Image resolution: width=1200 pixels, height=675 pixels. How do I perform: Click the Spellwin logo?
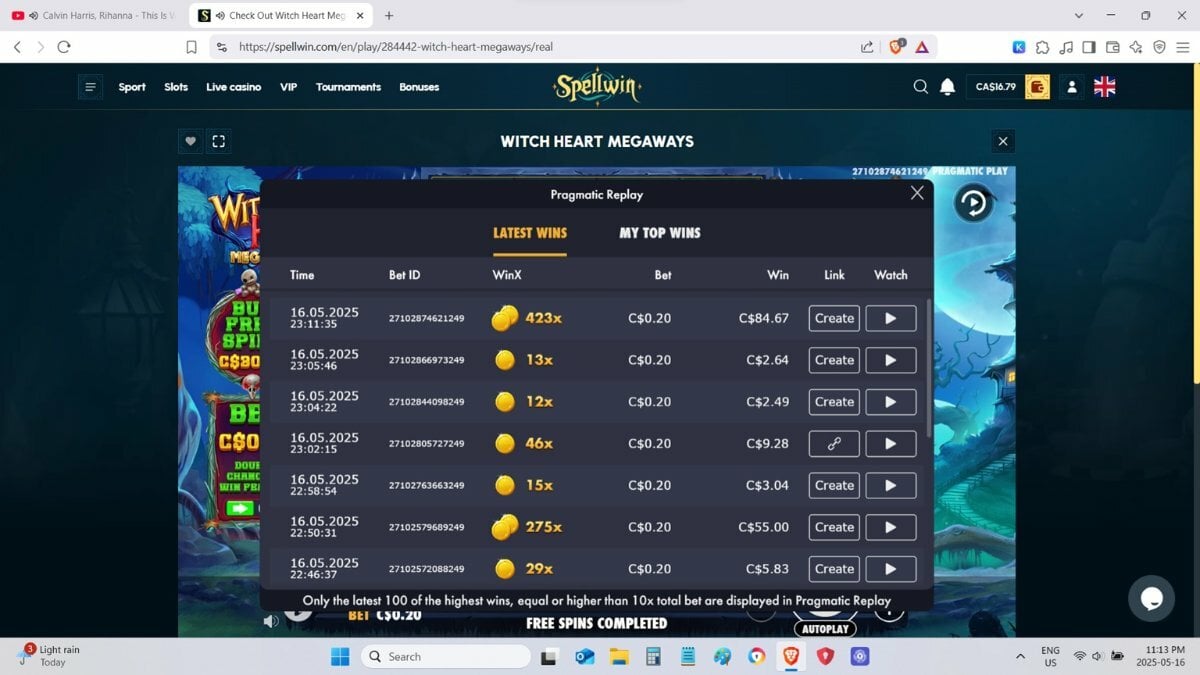597,87
